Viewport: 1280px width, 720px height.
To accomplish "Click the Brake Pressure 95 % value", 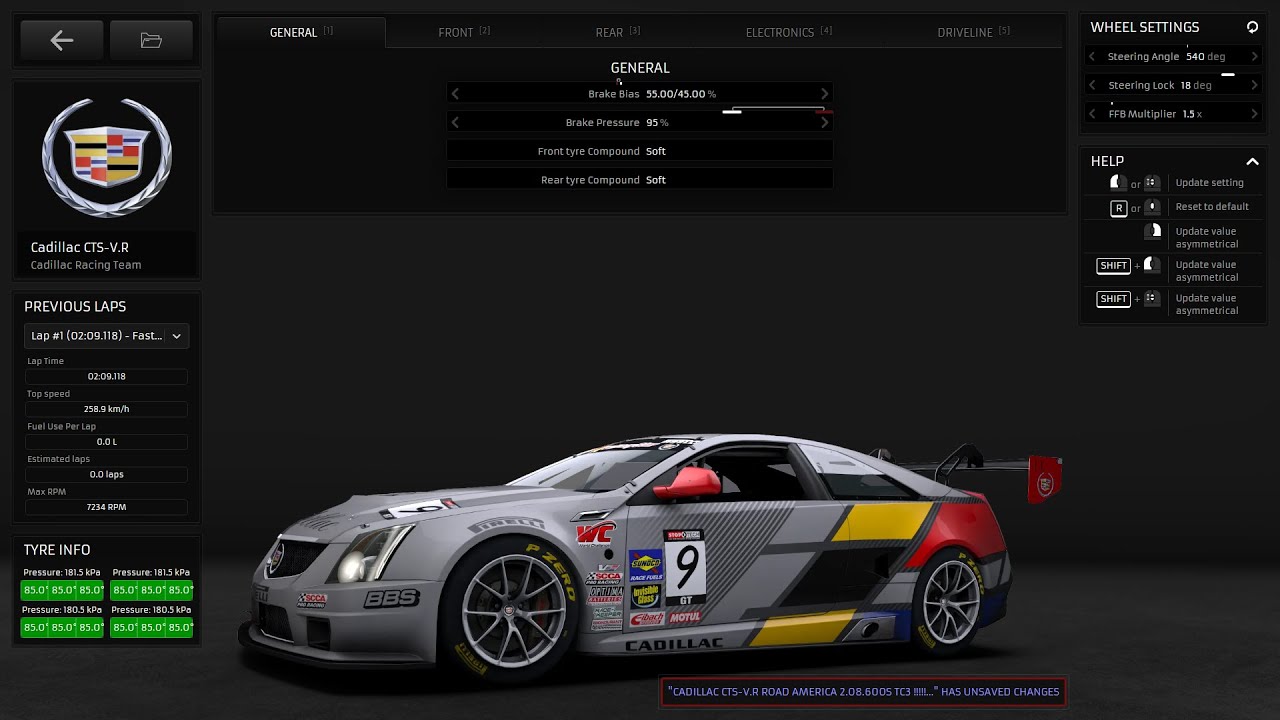I will click(657, 122).
